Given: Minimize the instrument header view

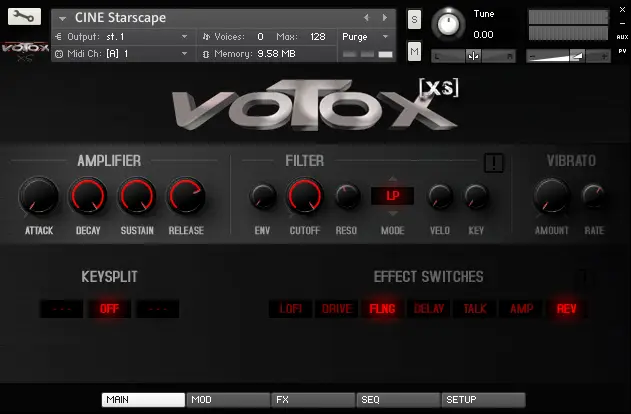Looking at the screenshot, I should [x=622, y=24].
